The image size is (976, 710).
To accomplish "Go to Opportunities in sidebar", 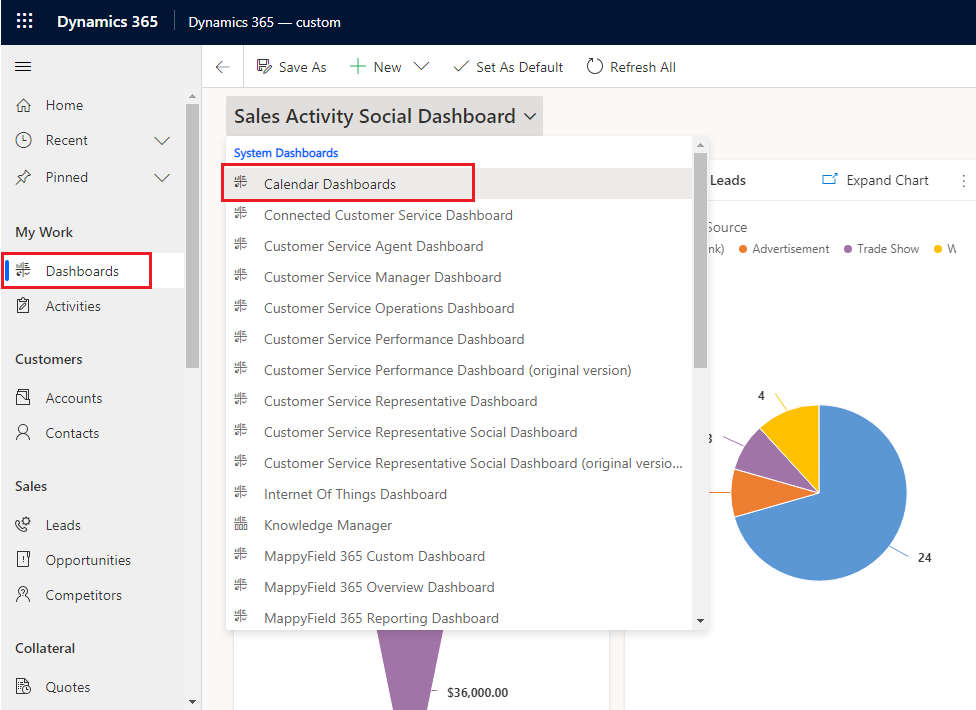I will coord(88,560).
